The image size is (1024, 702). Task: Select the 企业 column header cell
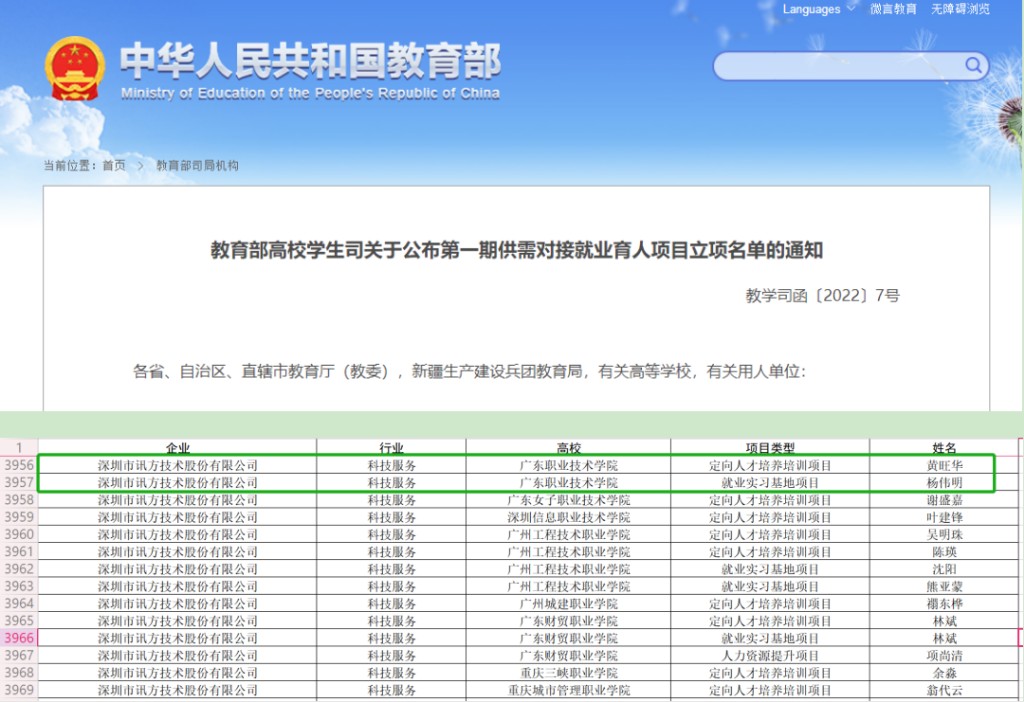tap(178, 447)
